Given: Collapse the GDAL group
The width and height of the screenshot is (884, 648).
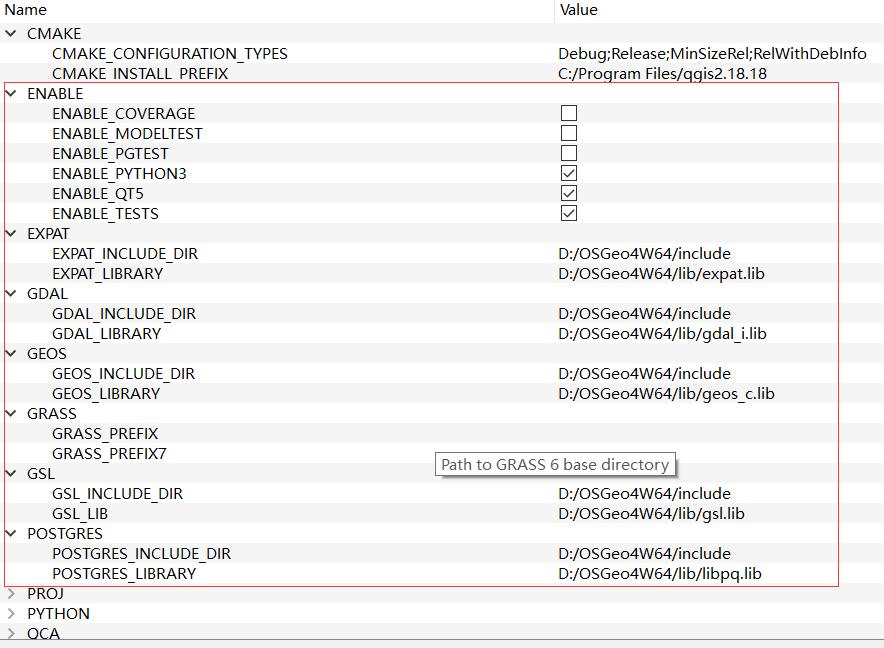Looking at the screenshot, I should coord(11,293).
